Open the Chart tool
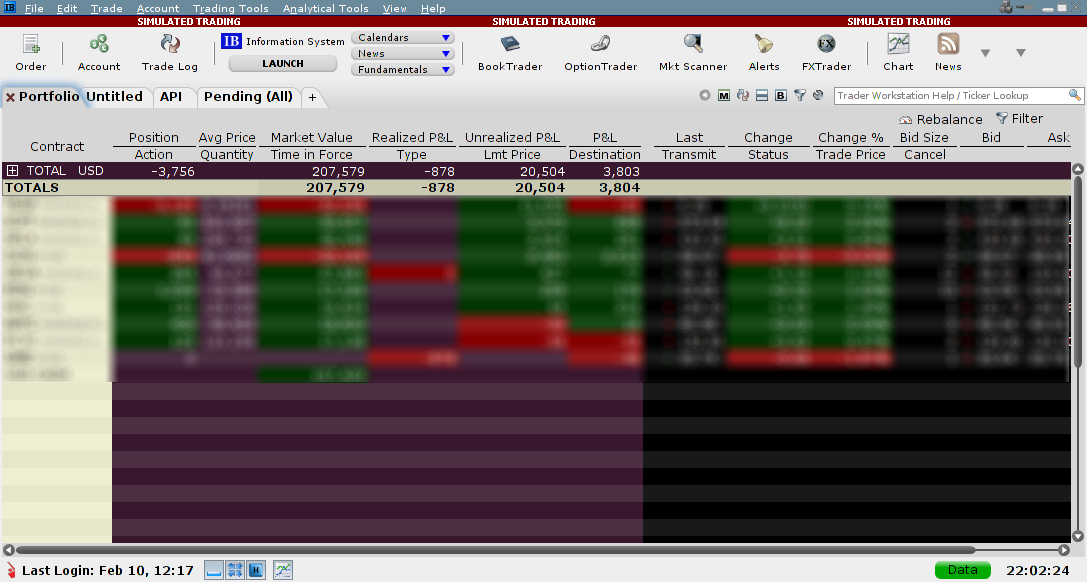The image size is (1087, 582). [898, 53]
